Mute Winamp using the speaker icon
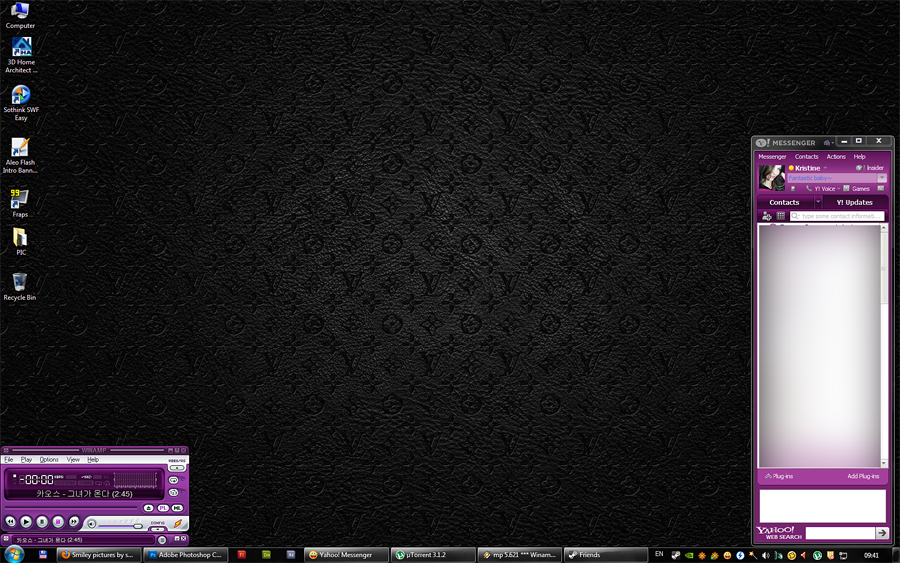Viewport: 900px width, 563px height. 91,523
